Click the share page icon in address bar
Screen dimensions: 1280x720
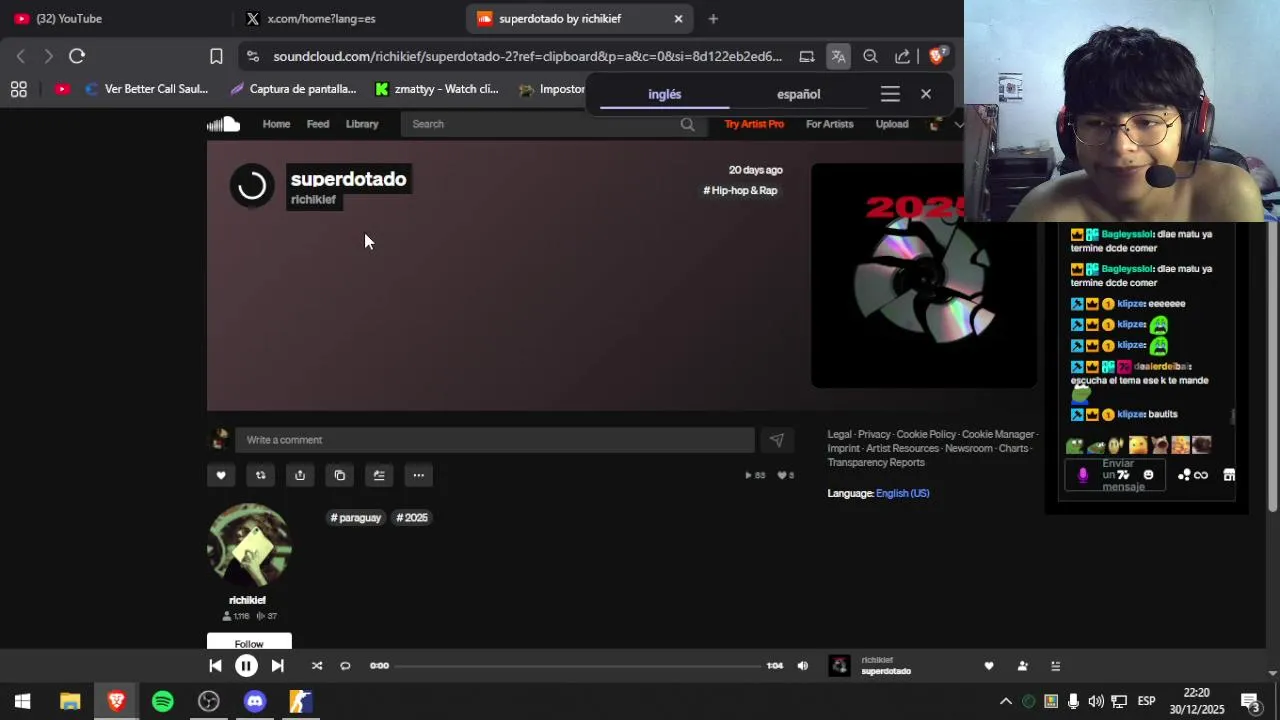902,57
